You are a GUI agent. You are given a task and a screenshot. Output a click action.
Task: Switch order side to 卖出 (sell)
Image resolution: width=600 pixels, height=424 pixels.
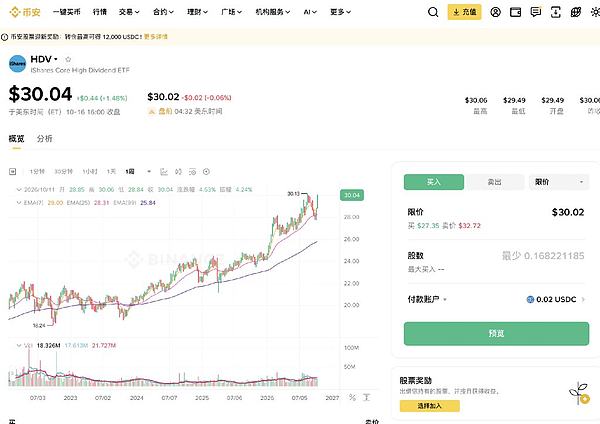(x=494, y=182)
